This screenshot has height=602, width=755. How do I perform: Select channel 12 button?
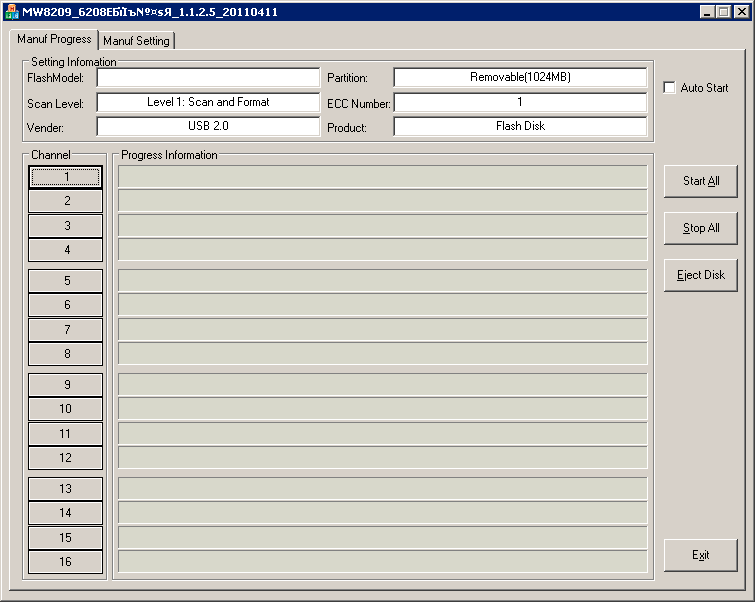tap(65, 458)
